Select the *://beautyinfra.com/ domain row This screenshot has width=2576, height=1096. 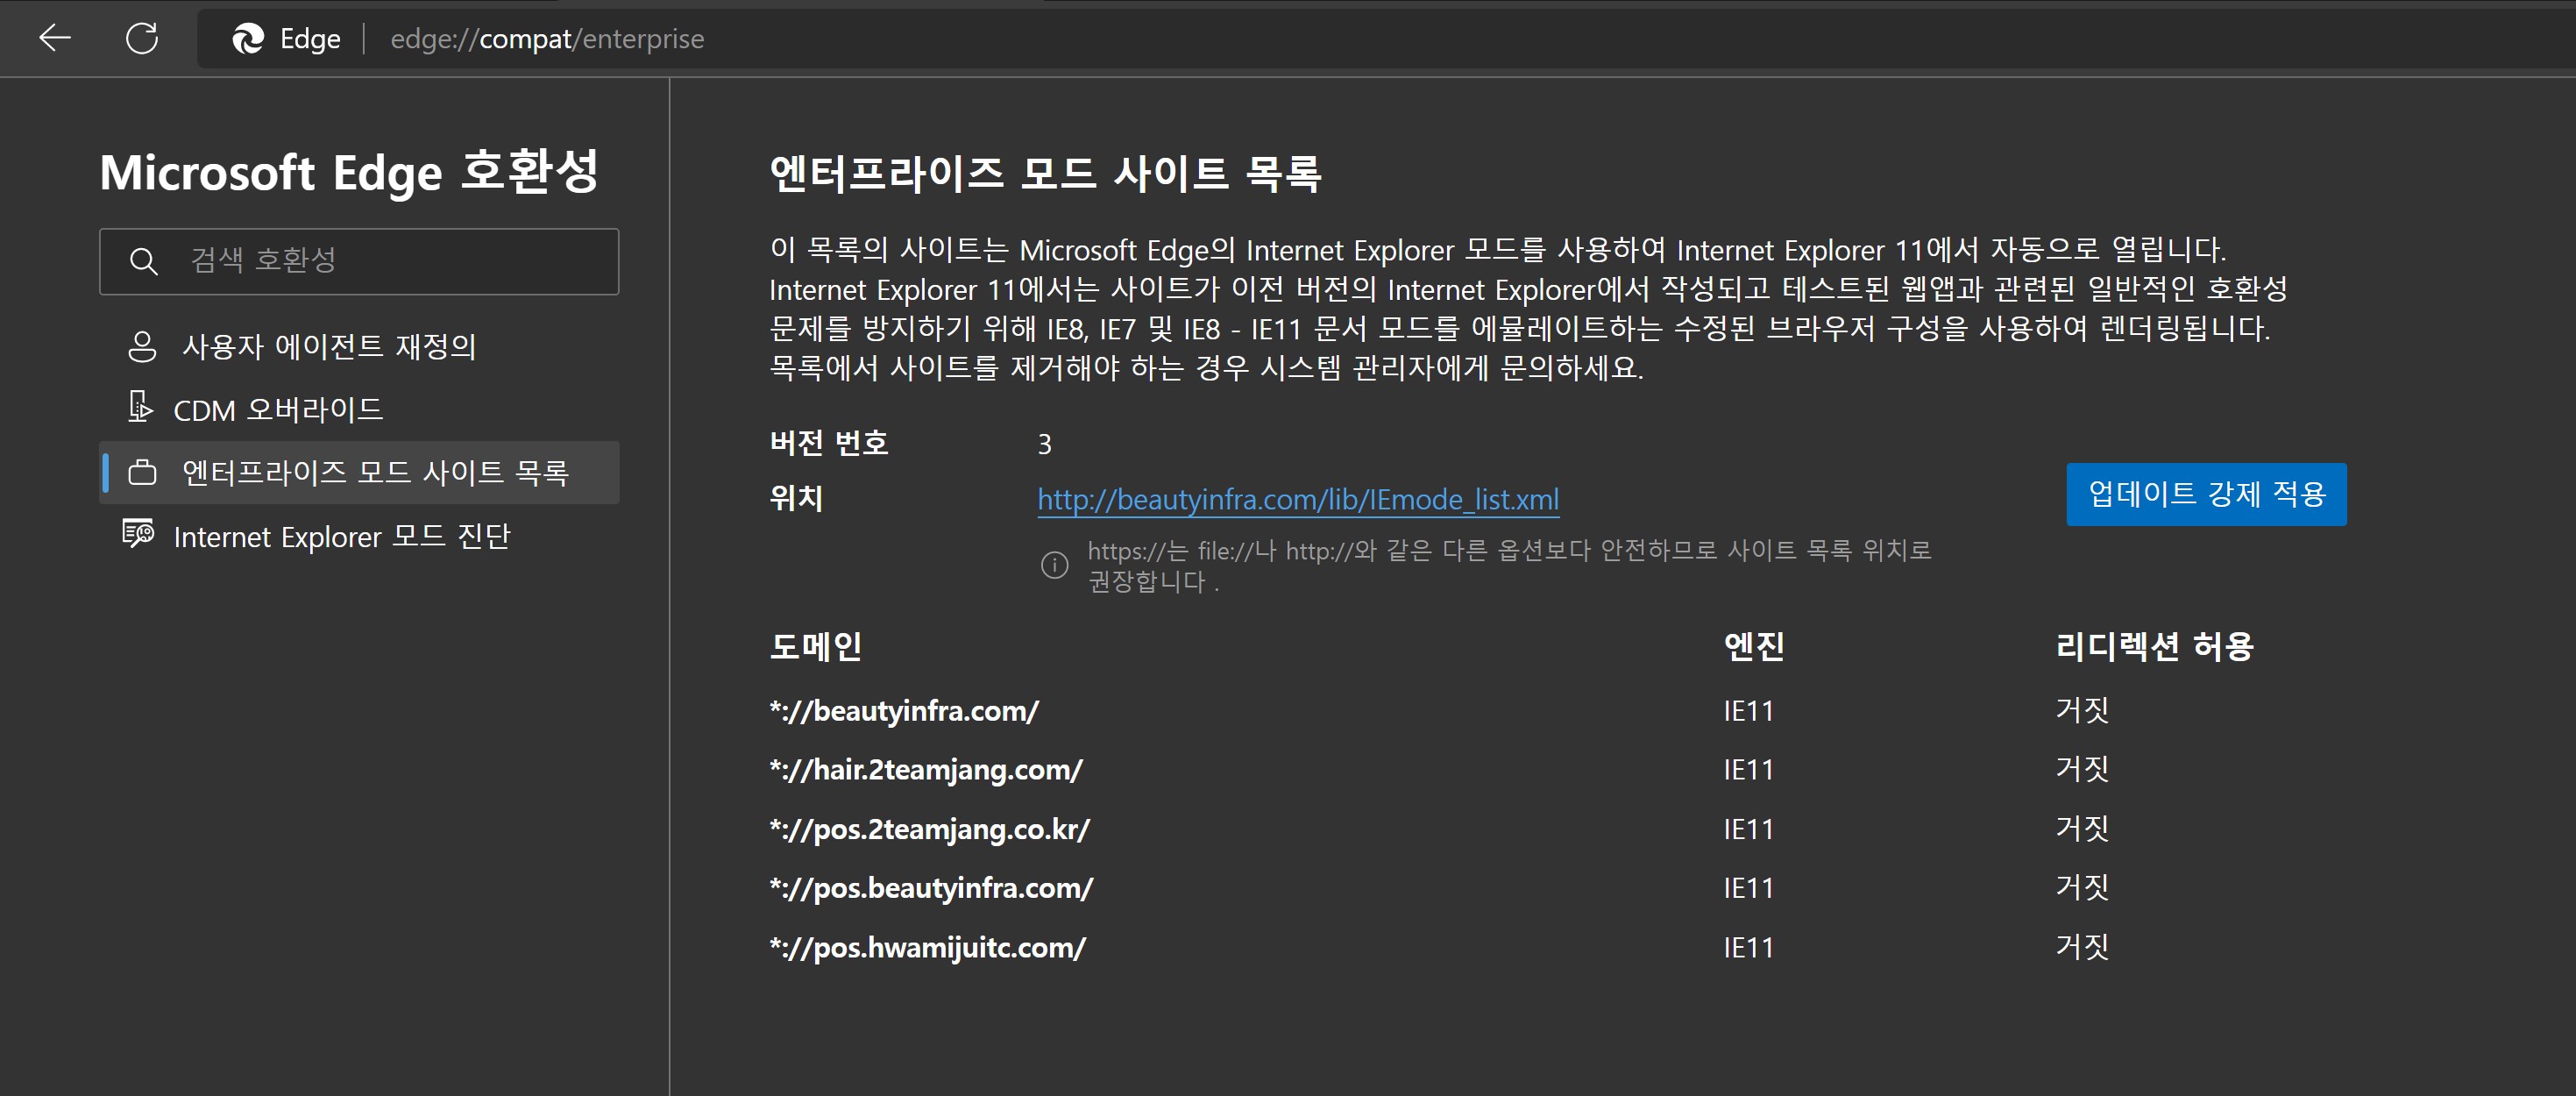(904, 711)
